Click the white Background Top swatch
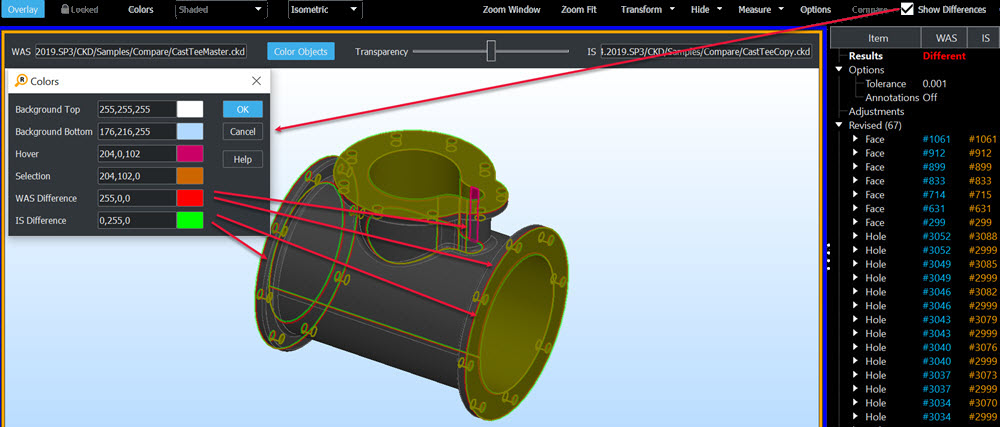The image size is (1000, 427). click(x=190, y=109)
